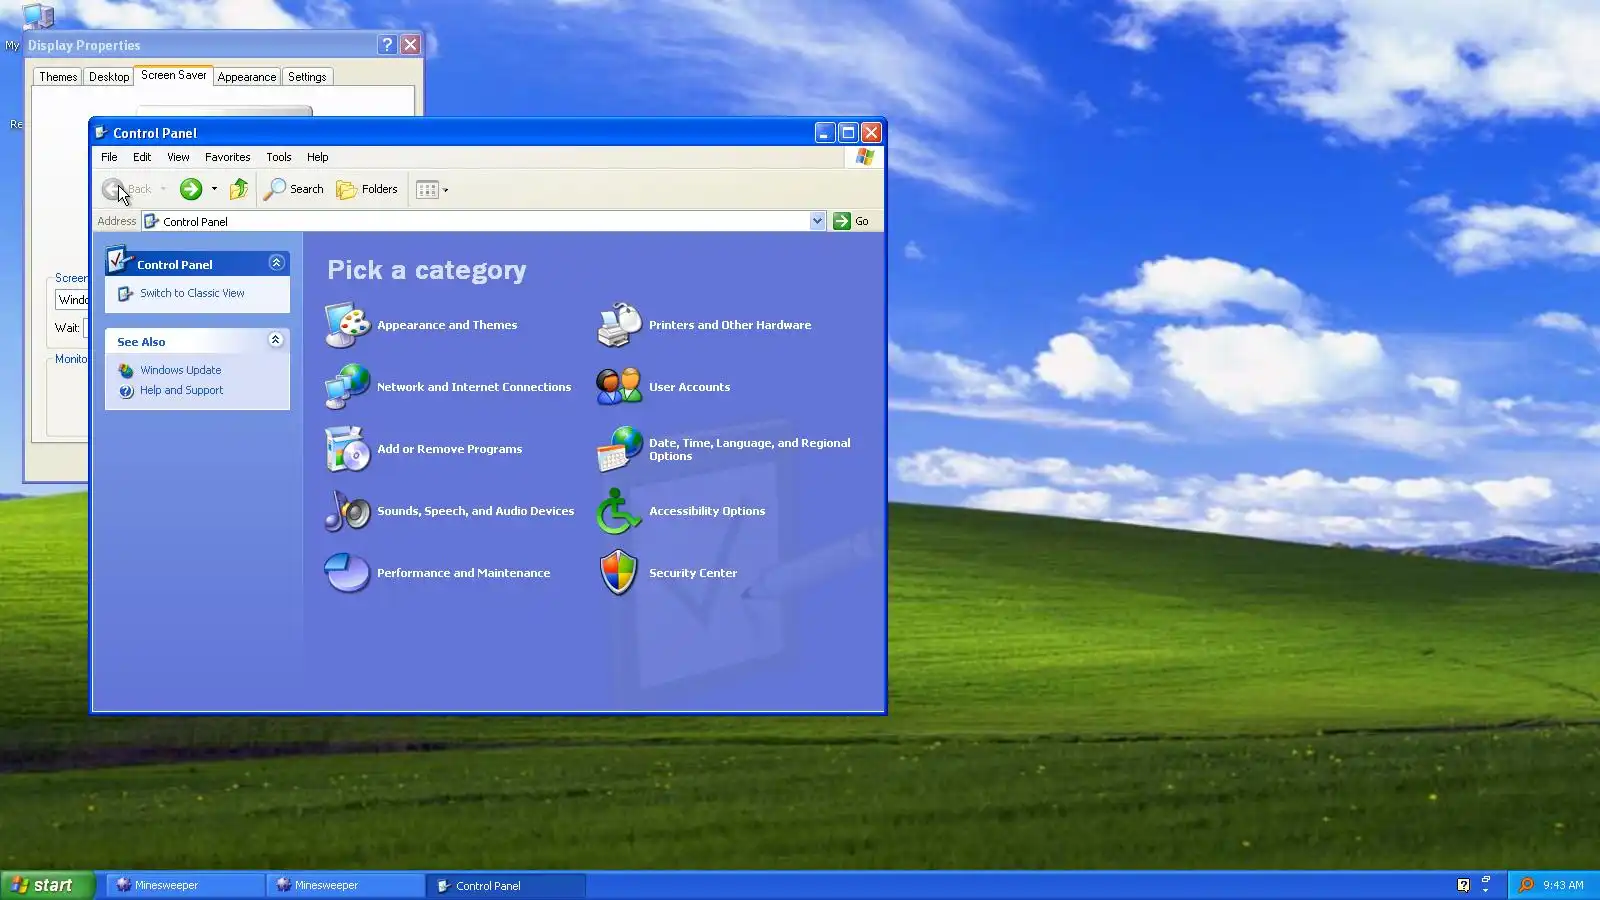Open the Windows Update link
The image size is (1600, 900).
click(x=181, y=370)
